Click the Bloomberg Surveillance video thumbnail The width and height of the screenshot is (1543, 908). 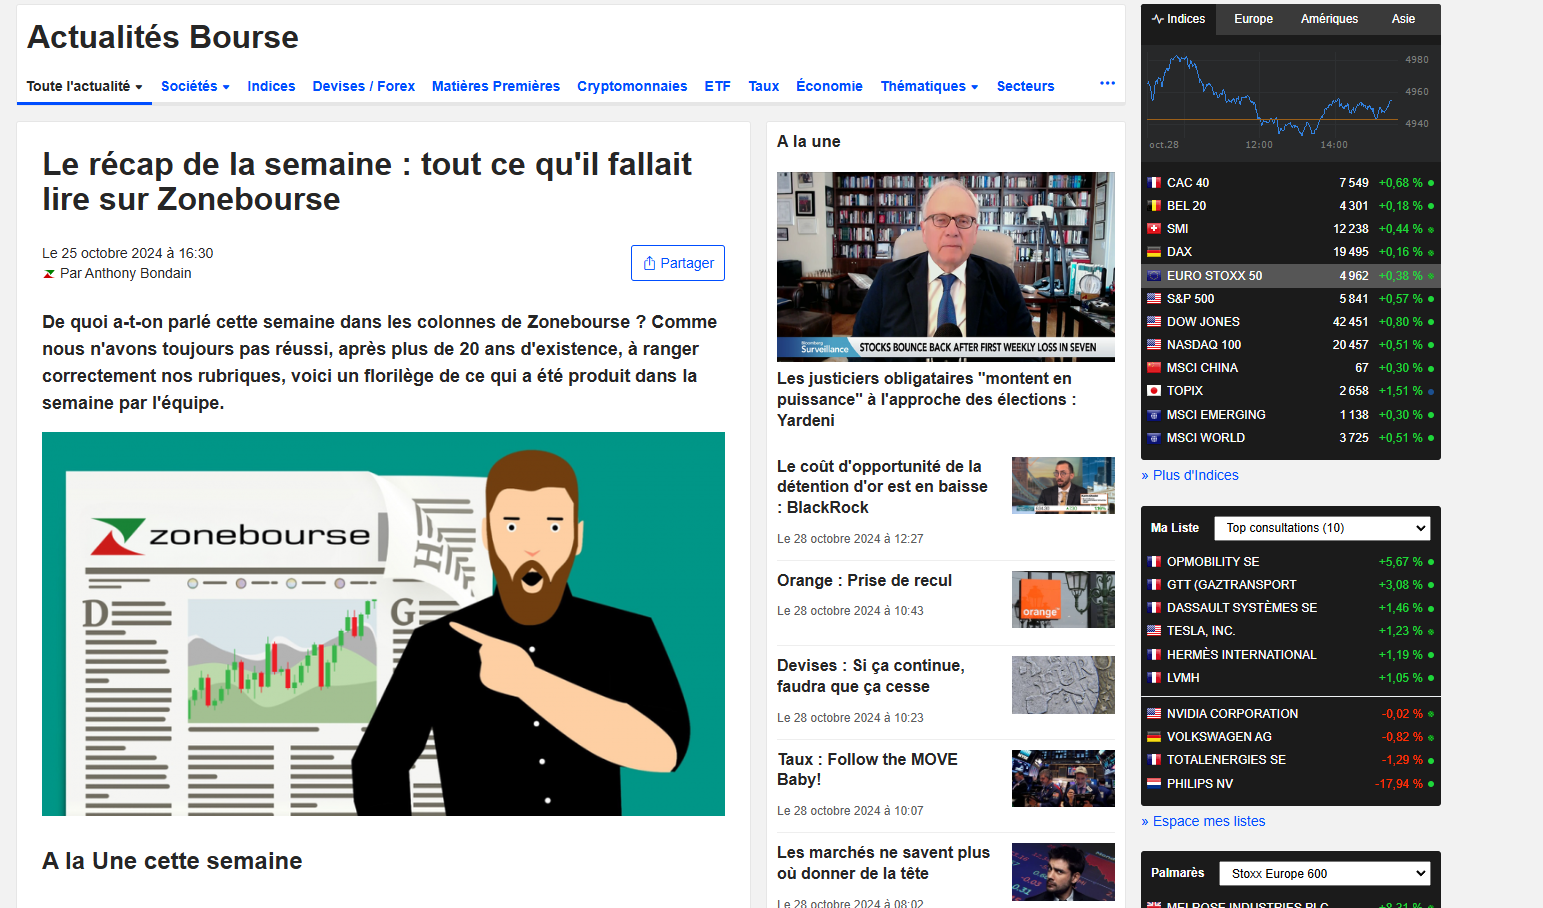pyautogui.click(x=946, y=266)
